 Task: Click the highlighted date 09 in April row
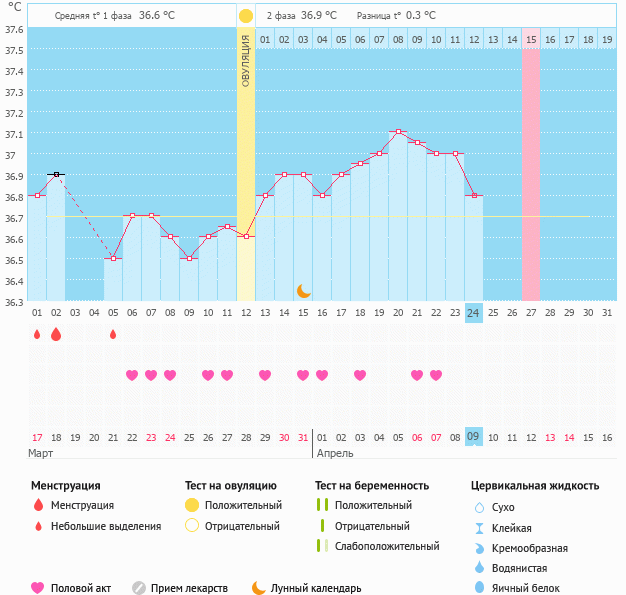coord(474,437)
